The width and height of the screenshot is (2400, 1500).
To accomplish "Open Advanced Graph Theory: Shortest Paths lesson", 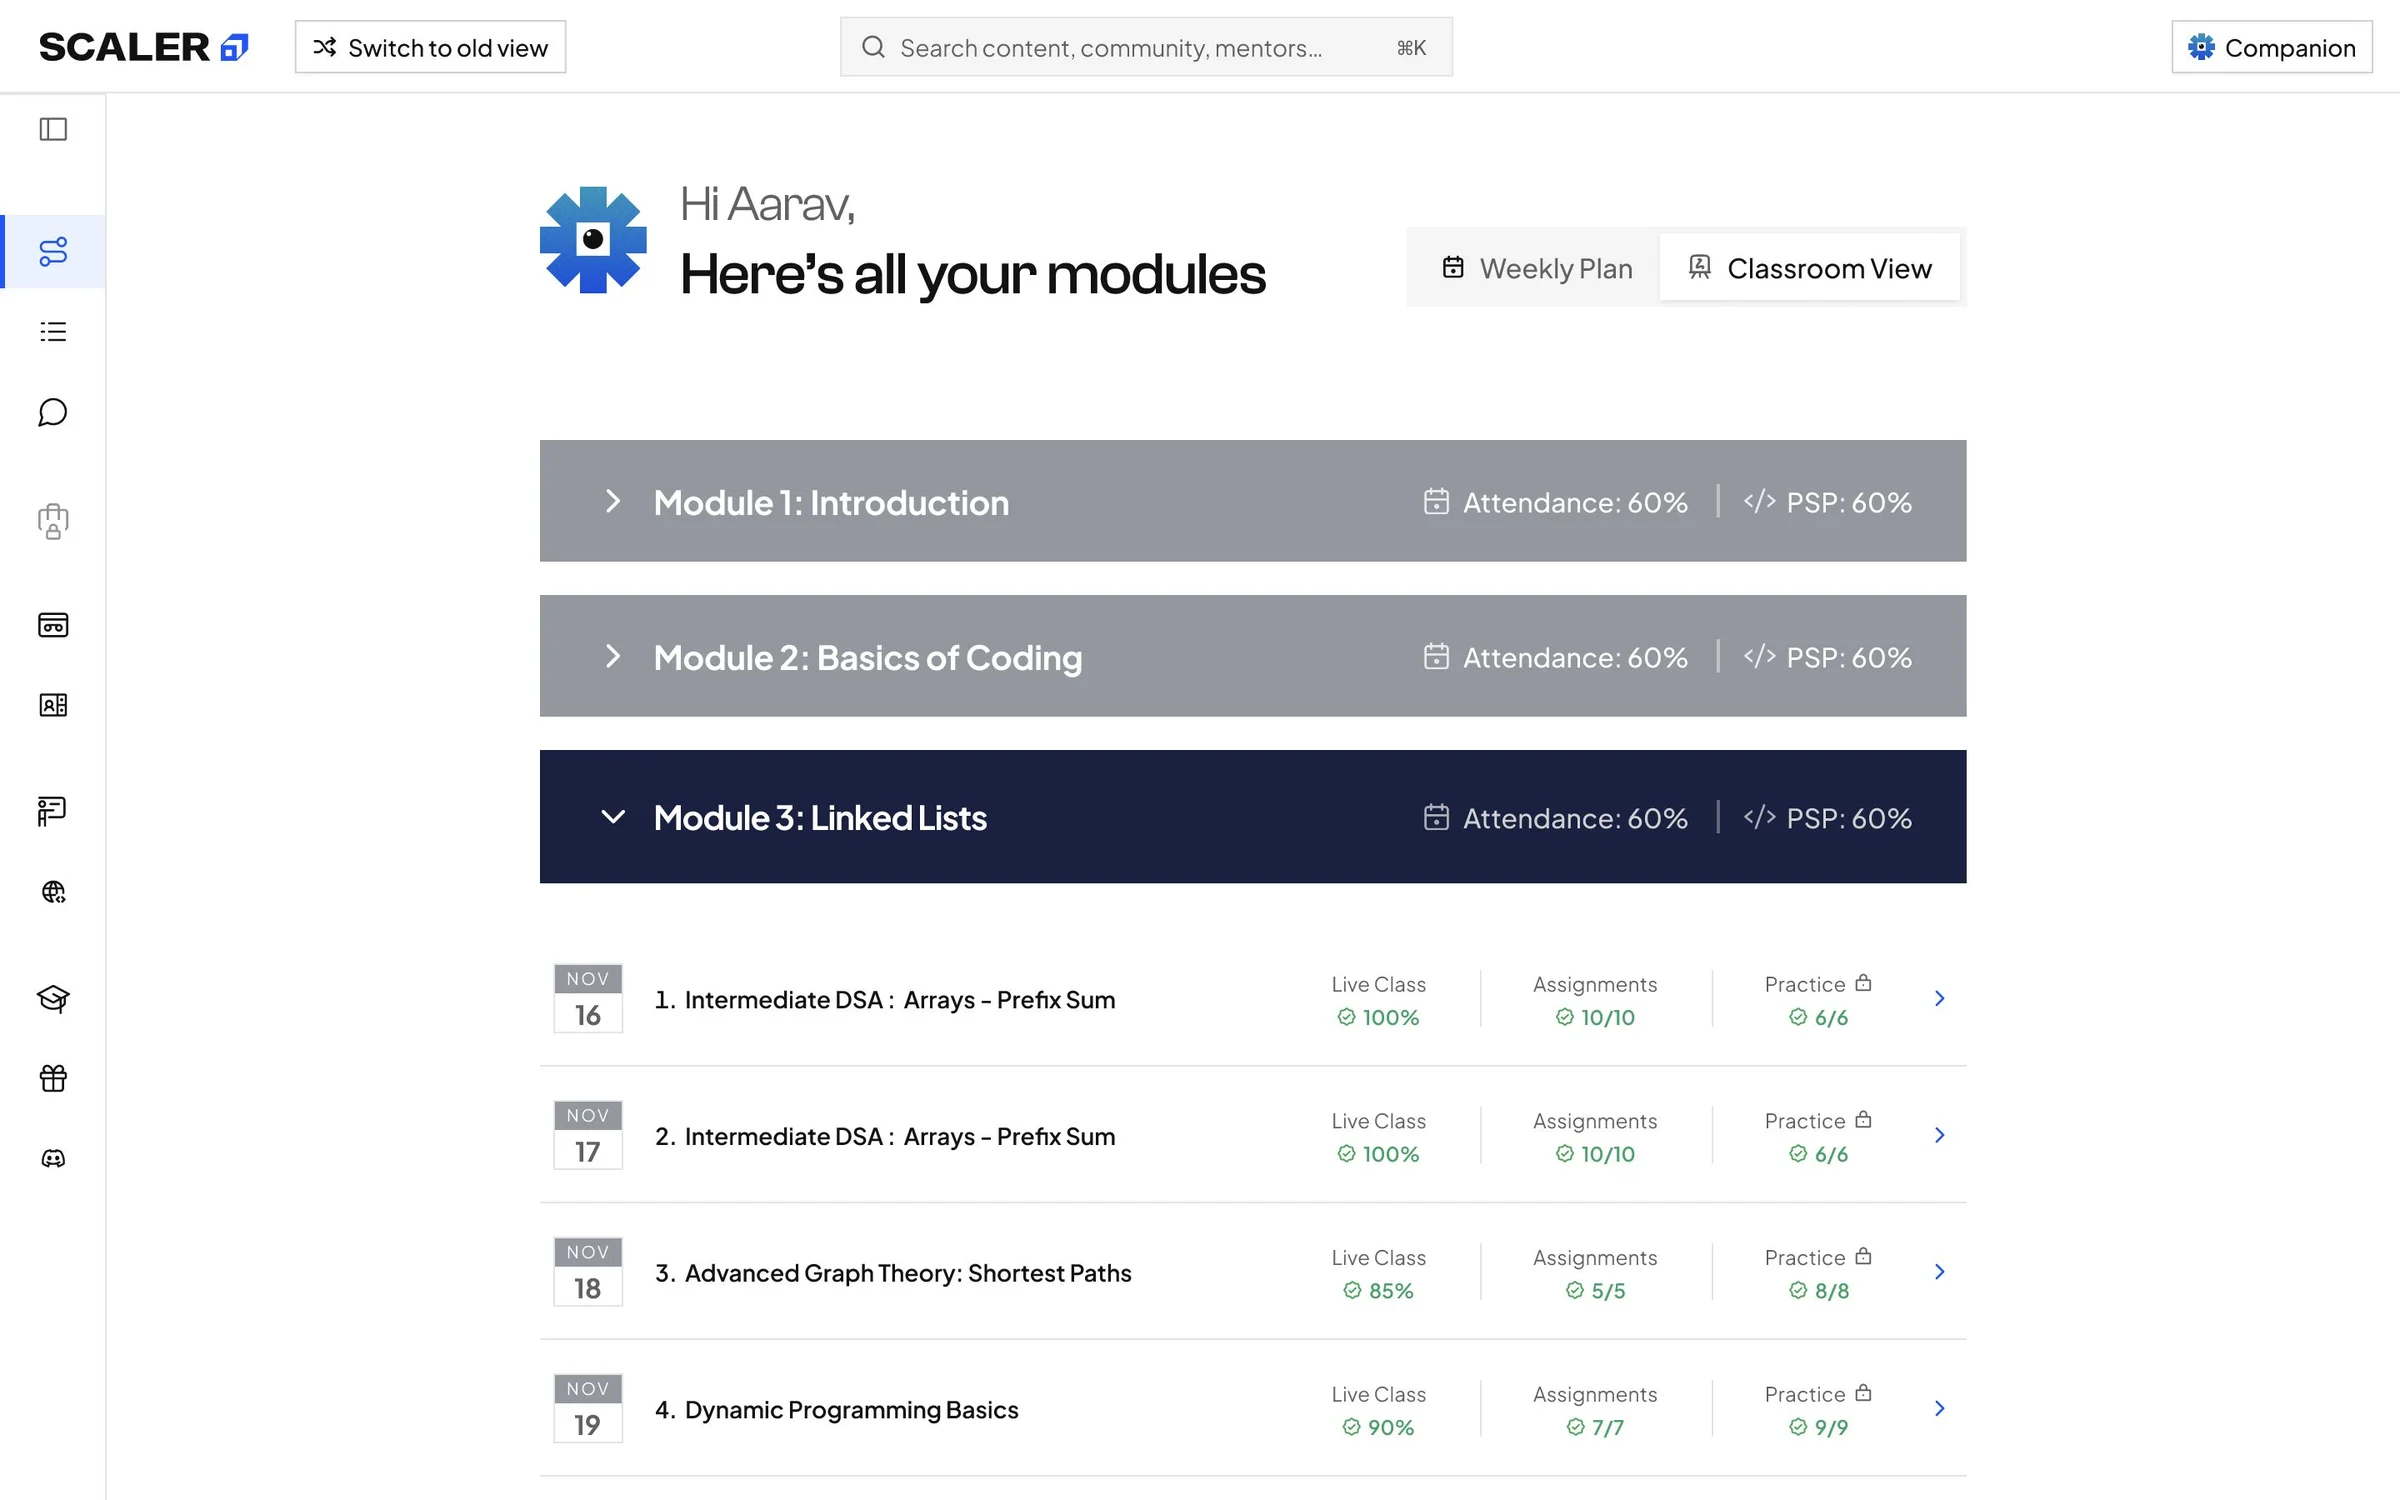I will 893,1273.
